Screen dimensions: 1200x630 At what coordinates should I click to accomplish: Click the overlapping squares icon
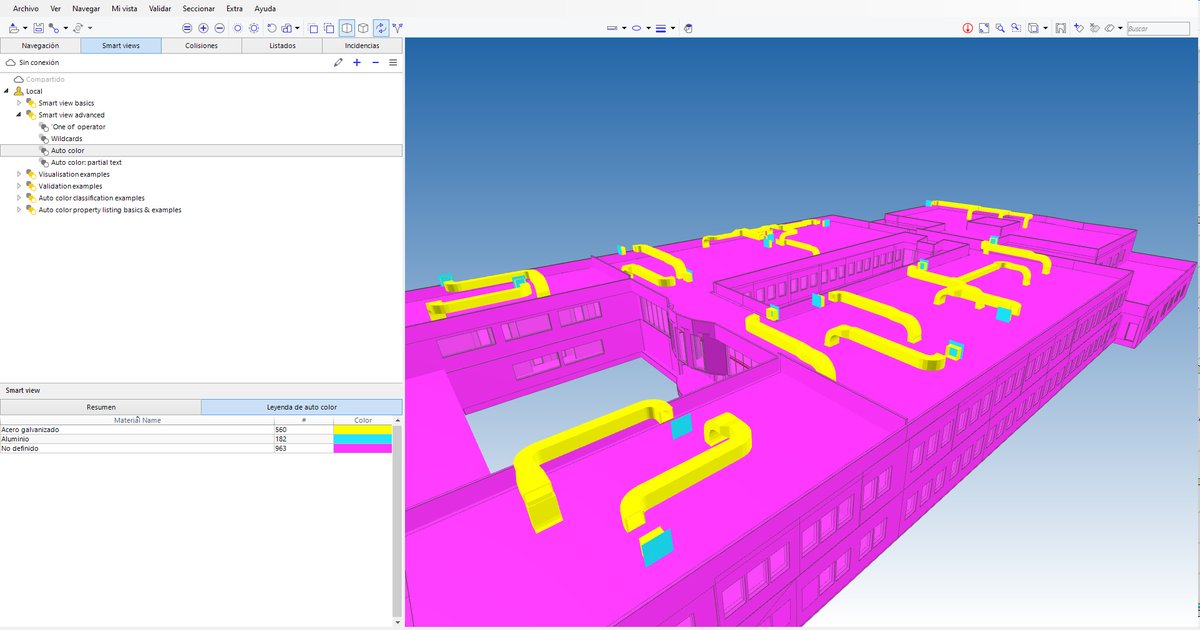pyautogui.click(x=329, y=28)
